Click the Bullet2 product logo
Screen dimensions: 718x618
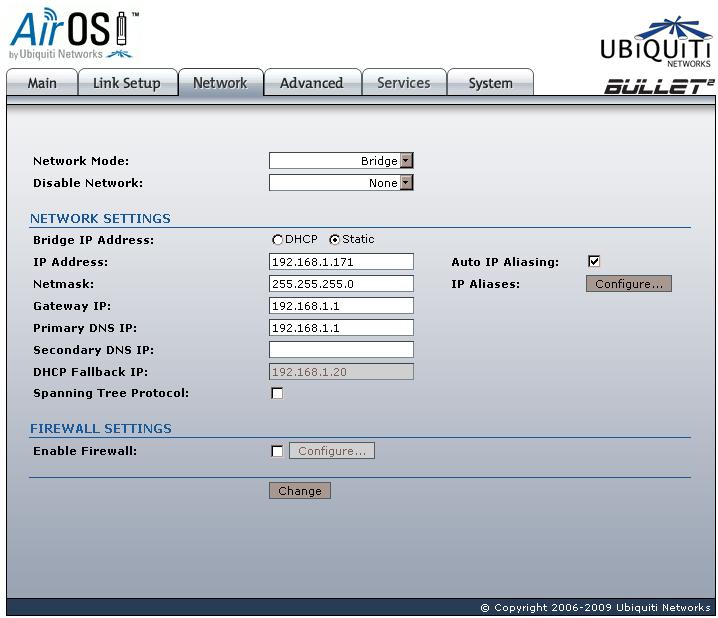click(659, 86)
